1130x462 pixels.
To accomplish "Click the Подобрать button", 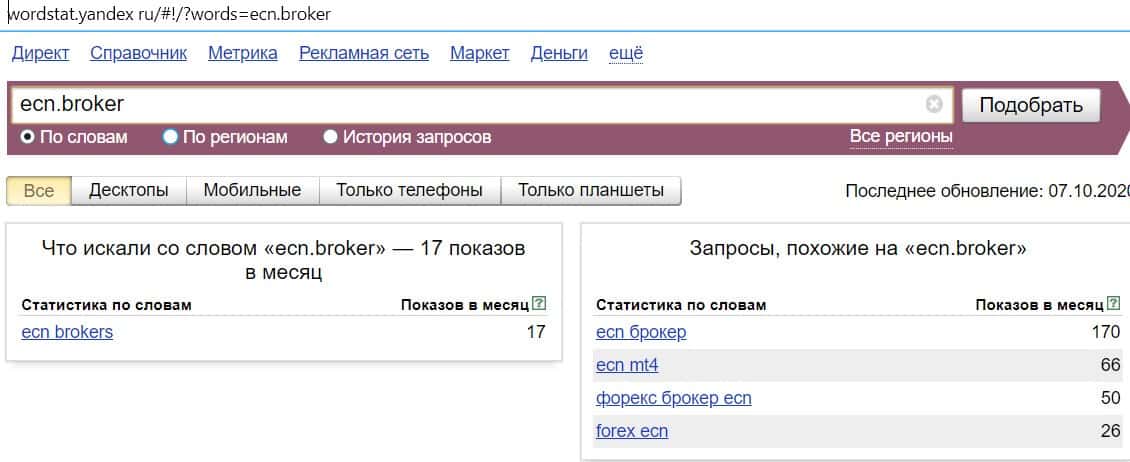I will [1031, 106].
